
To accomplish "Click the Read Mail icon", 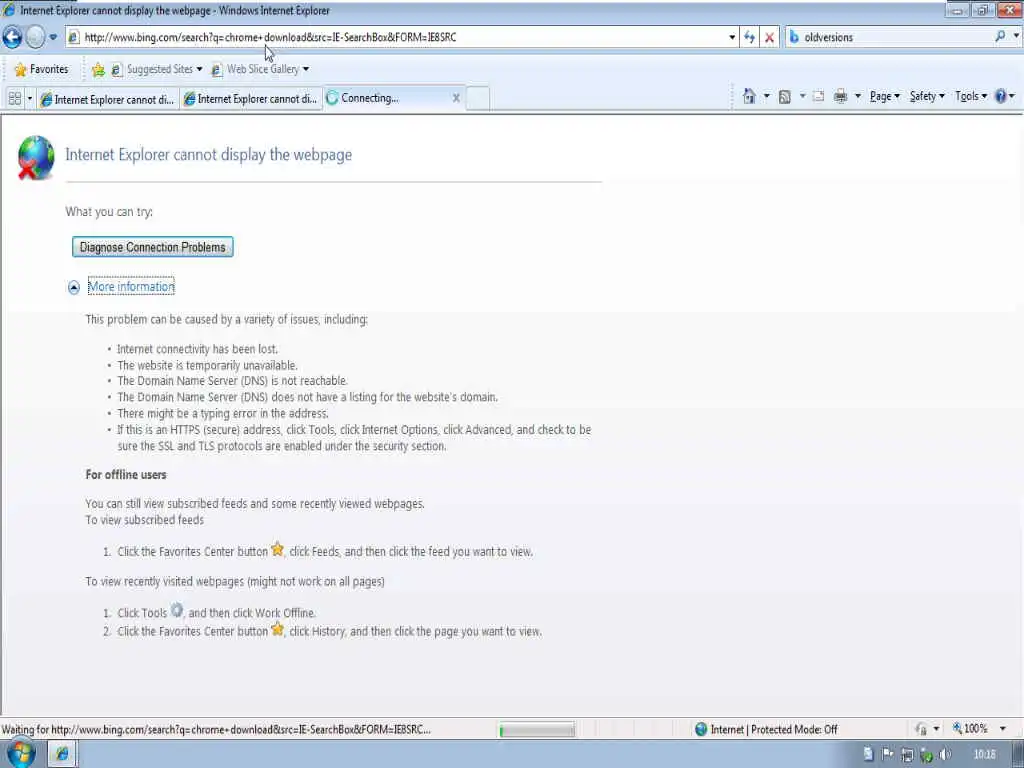I will [818, 97].
